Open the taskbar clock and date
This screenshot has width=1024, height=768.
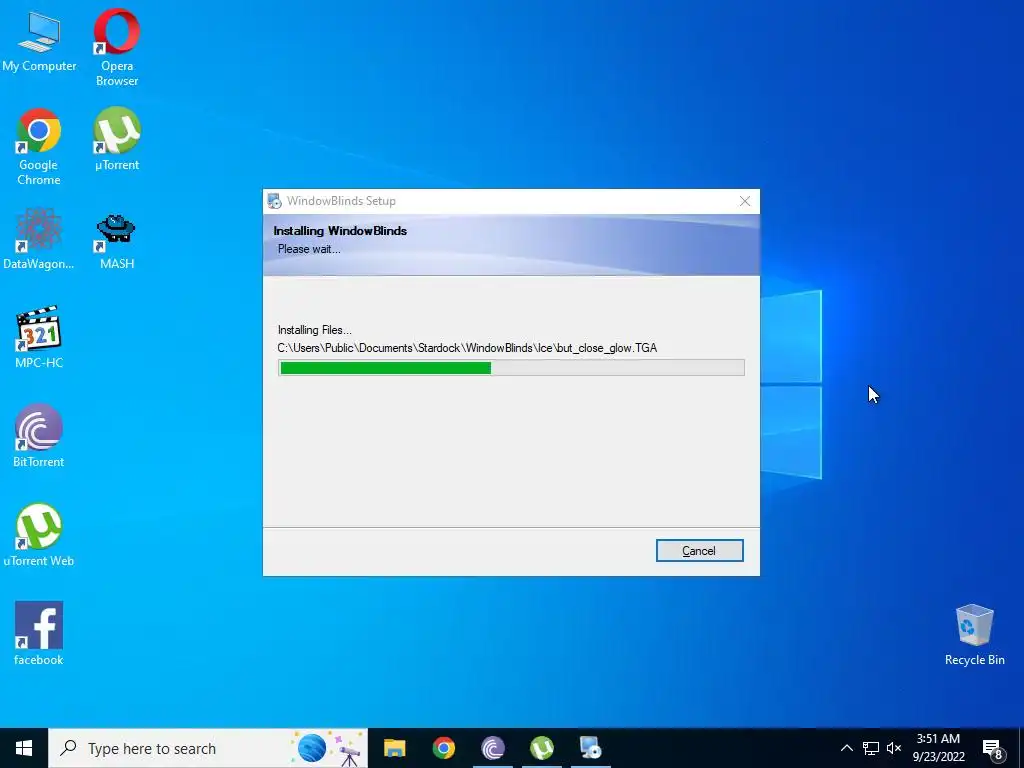click(x=938, y=748)
